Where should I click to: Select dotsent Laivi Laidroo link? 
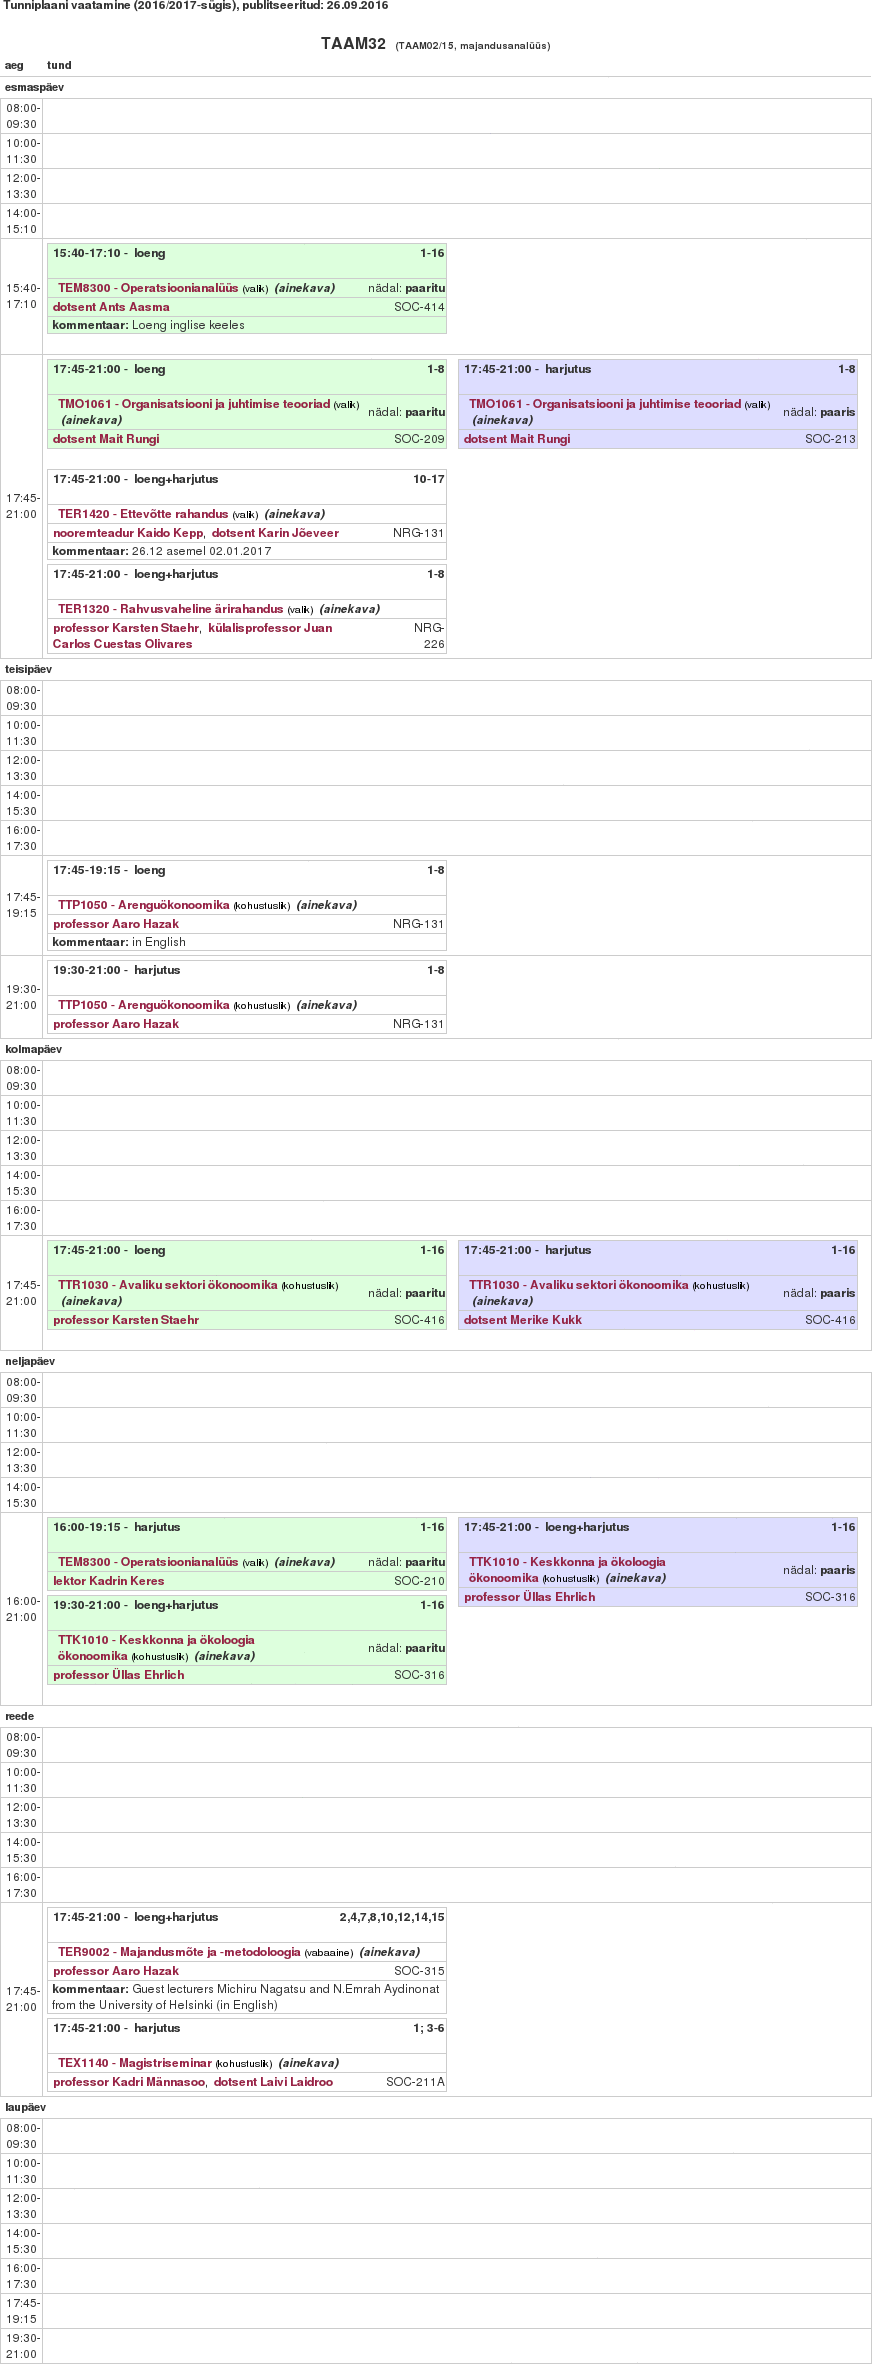pyautogui.click(x=273, y=2082)
